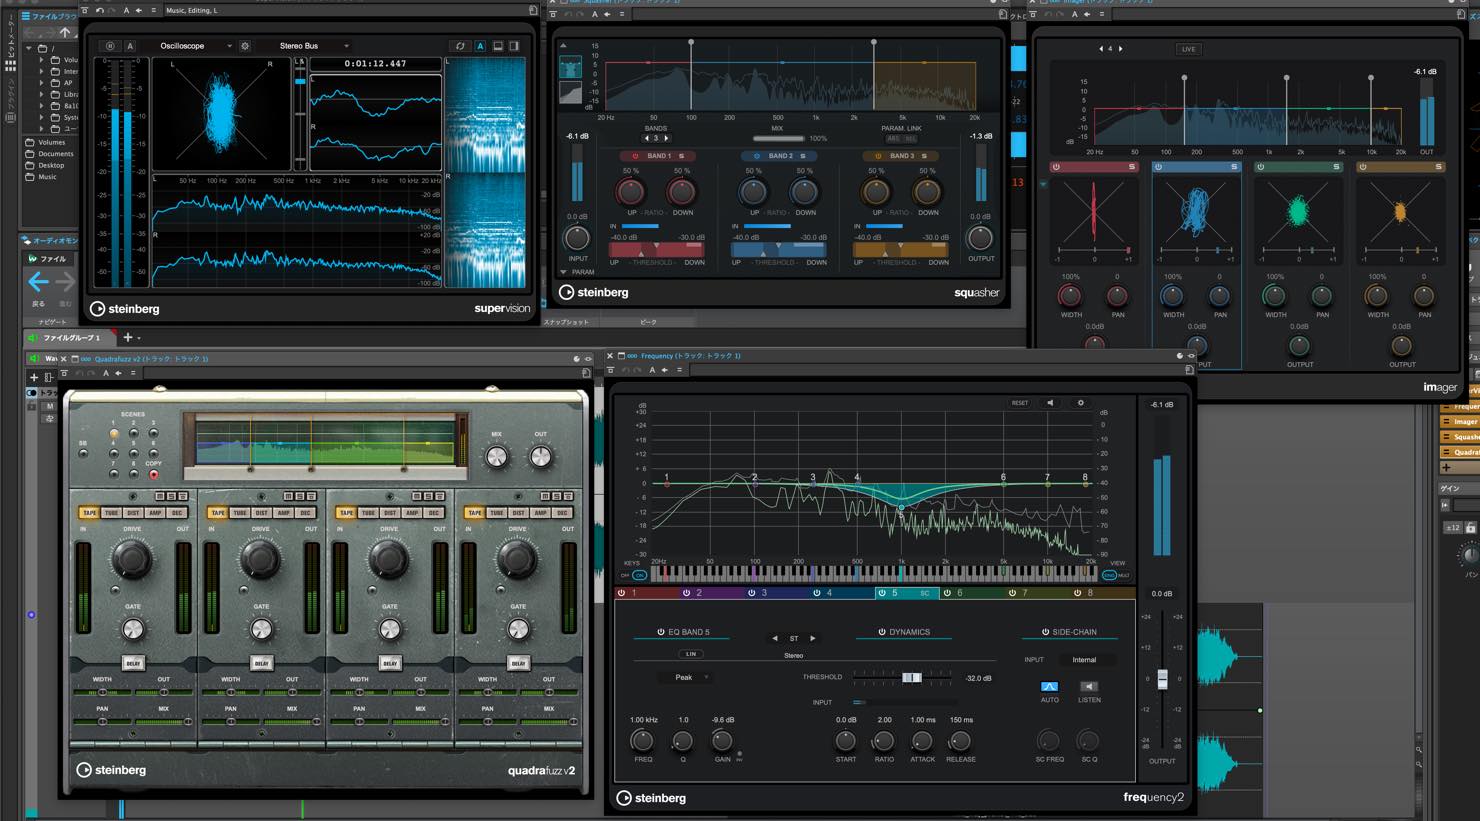This screenshot has height=821, width=1480.
Task: Increase Squasher BANDS count arrow
Action: point(667,138)
